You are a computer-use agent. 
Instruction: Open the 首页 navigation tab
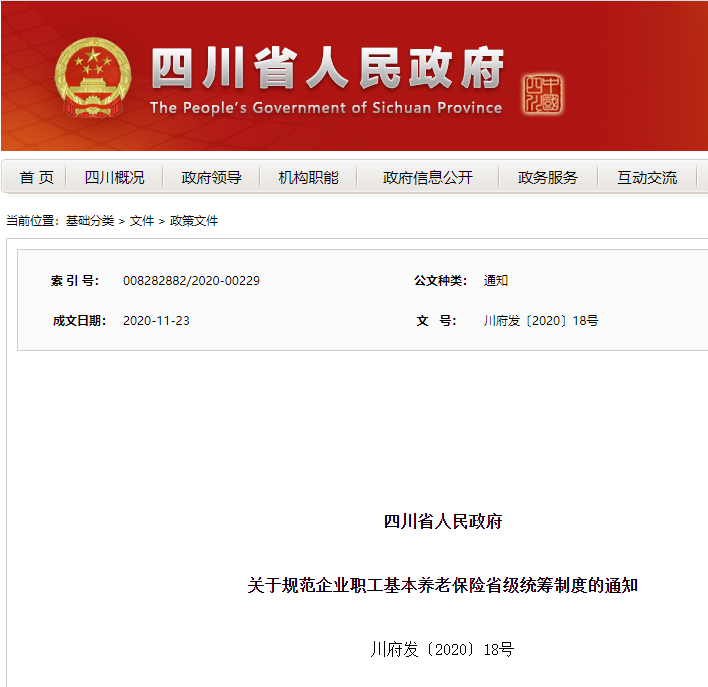pyautogui.click(x=37, y=178)
